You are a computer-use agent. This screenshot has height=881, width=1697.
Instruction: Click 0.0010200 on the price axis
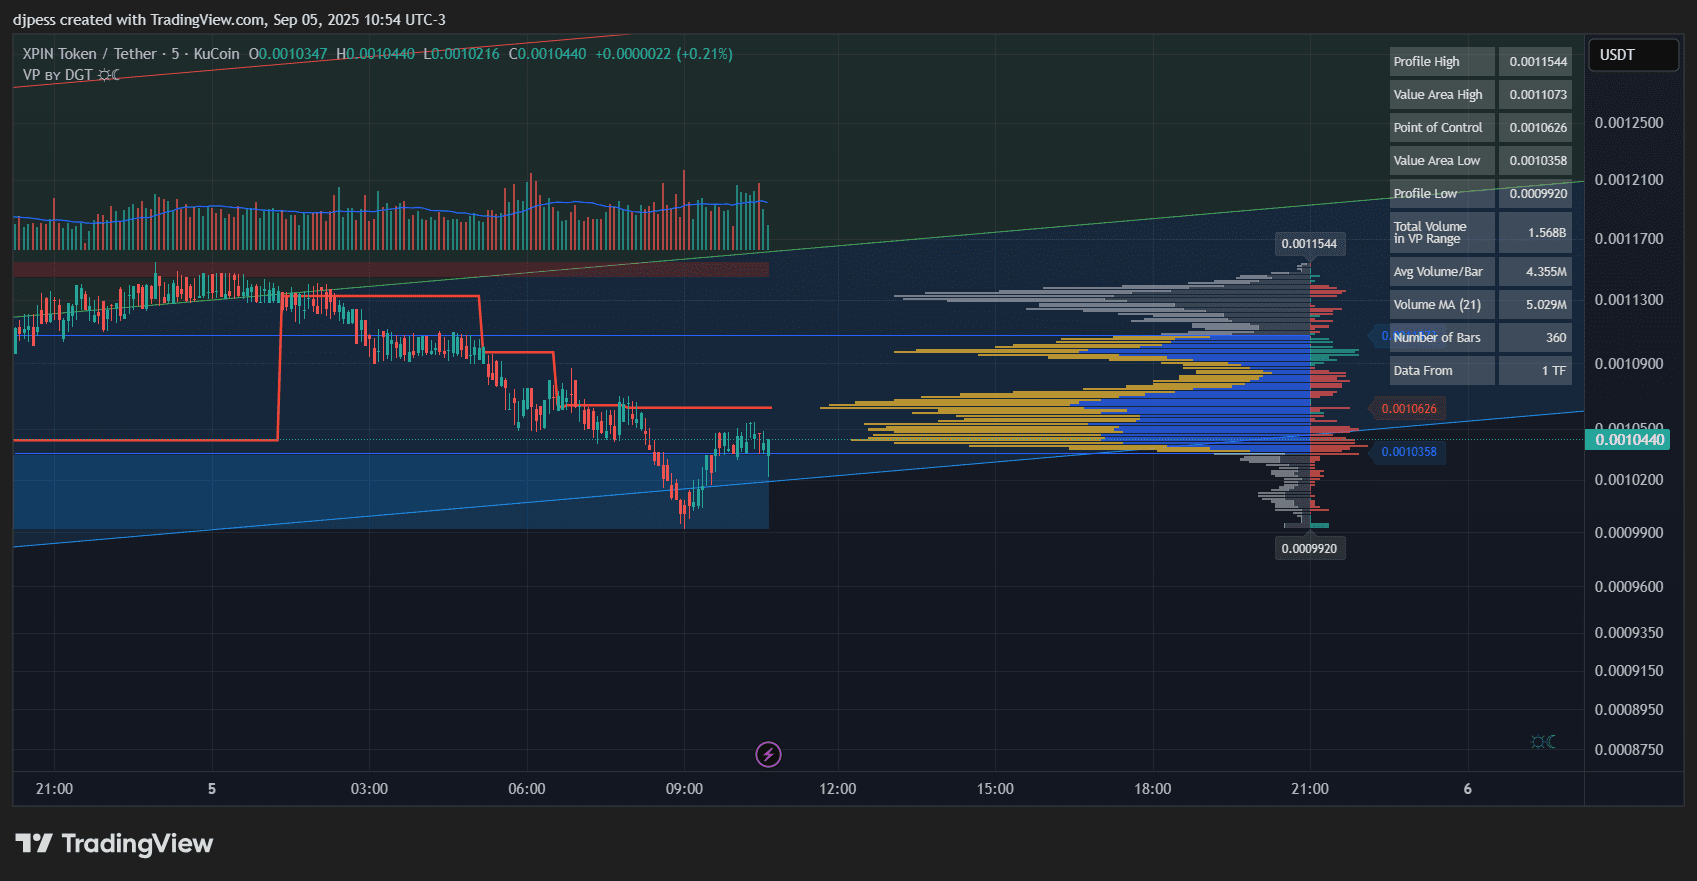pyautogui.click(x=1629, y=479)
